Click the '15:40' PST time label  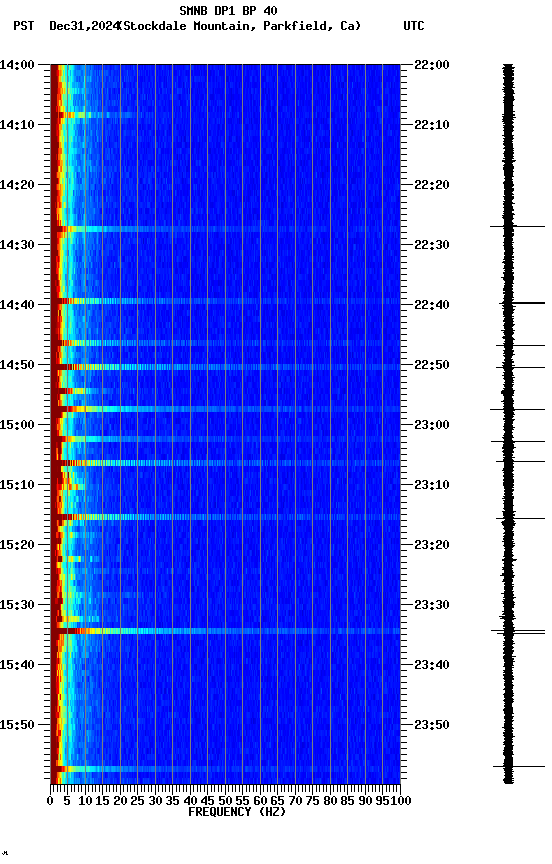coord(17,665)
